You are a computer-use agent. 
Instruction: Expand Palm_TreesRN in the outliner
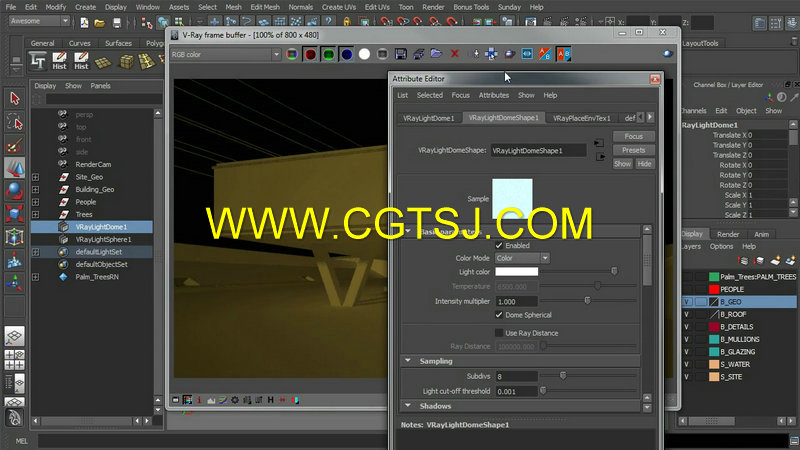(35, 277)
